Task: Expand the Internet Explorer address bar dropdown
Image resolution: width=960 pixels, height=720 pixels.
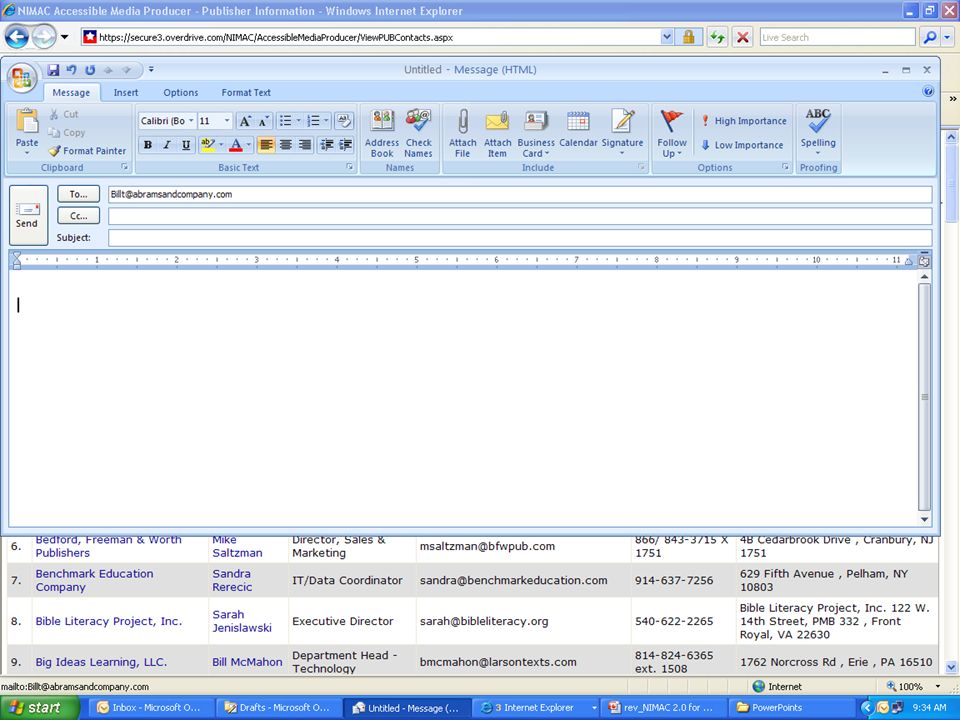Action: point(667,37)
